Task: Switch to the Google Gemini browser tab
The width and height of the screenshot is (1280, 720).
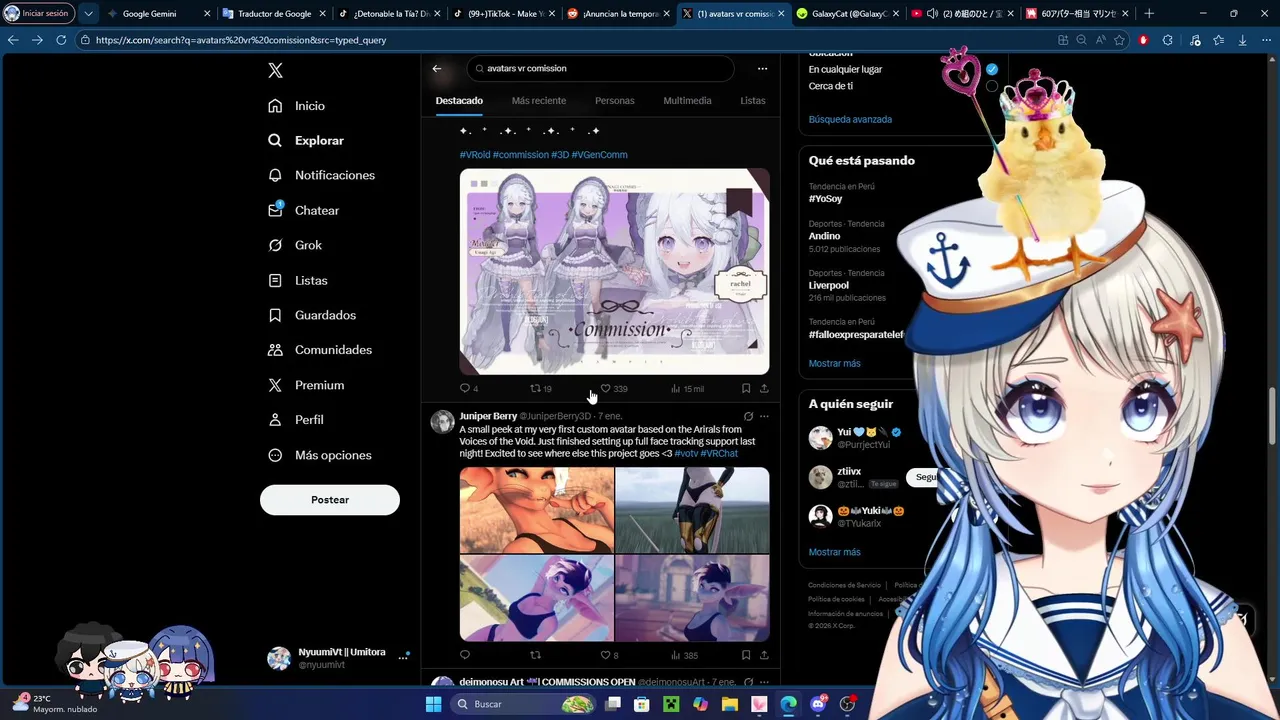Action: (157, 14)
